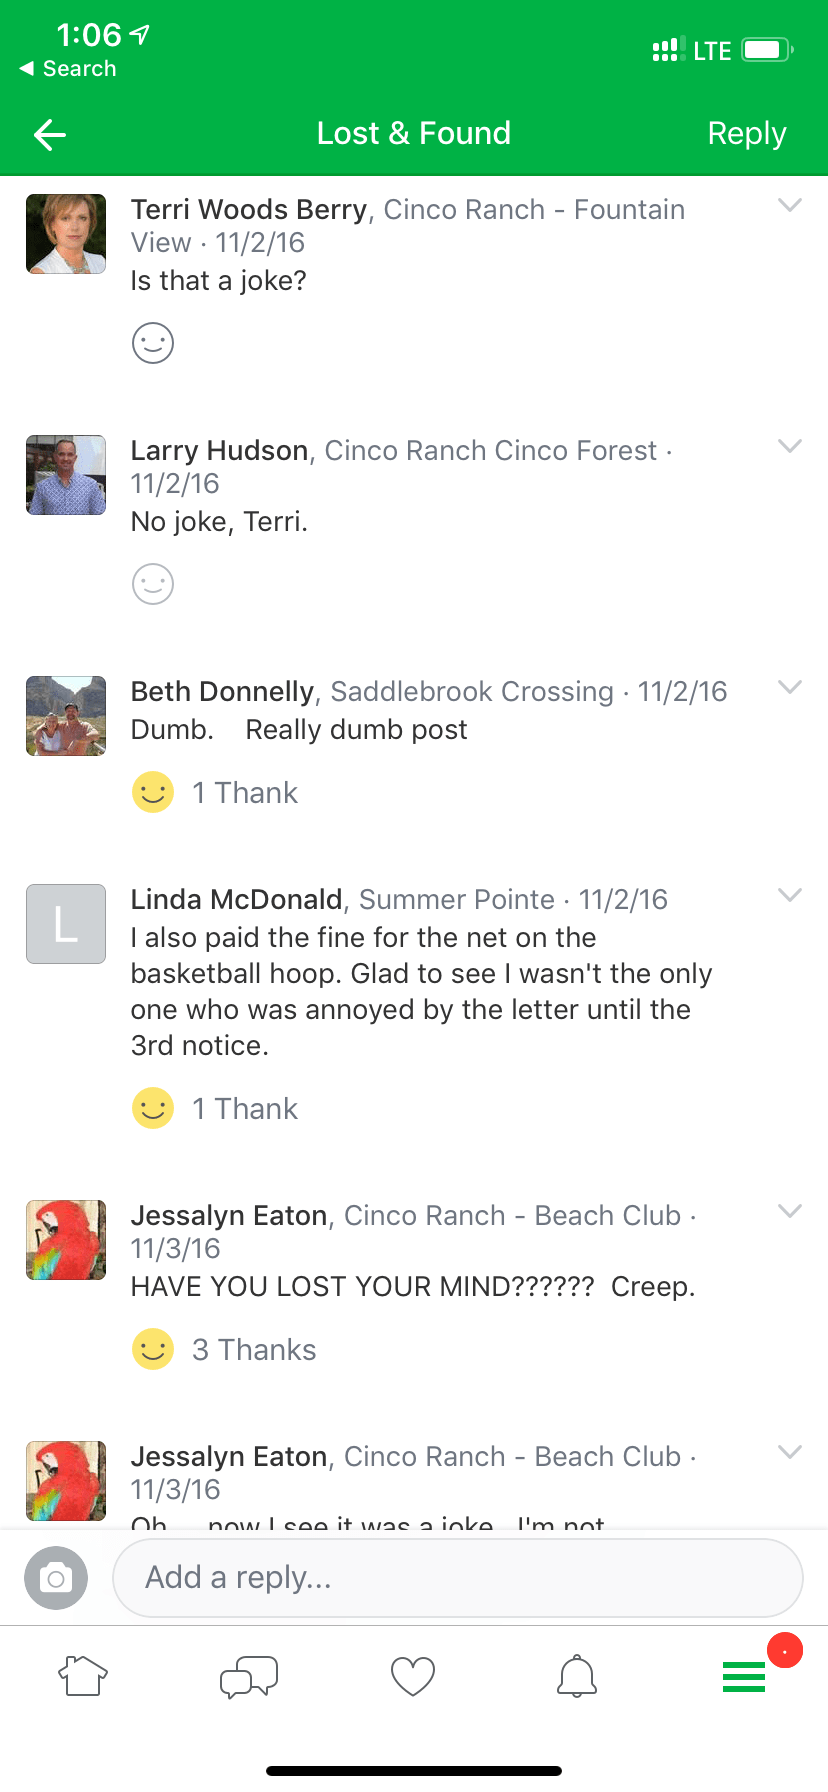Tap the Reply button in header
This screenshot has width=828, height=1792.
point(747,134)
